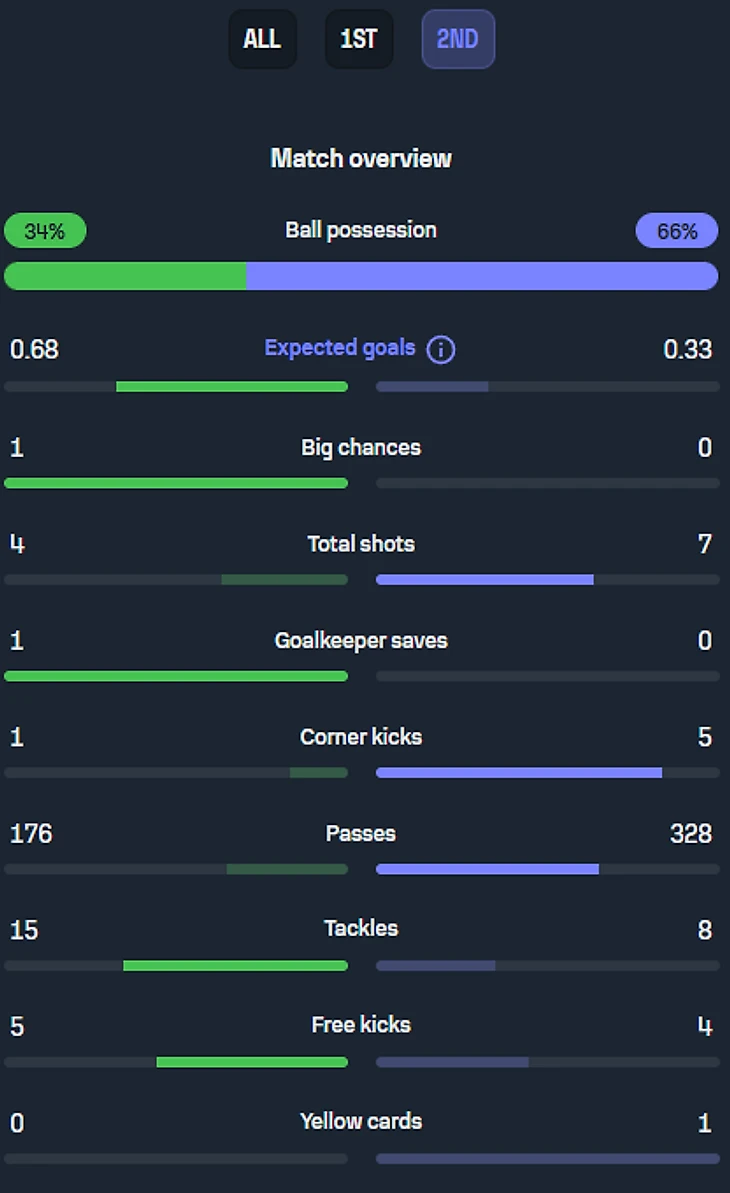730x1193 pixels.
Task: Click the 34% possession badge
Action: coord(45,231)
